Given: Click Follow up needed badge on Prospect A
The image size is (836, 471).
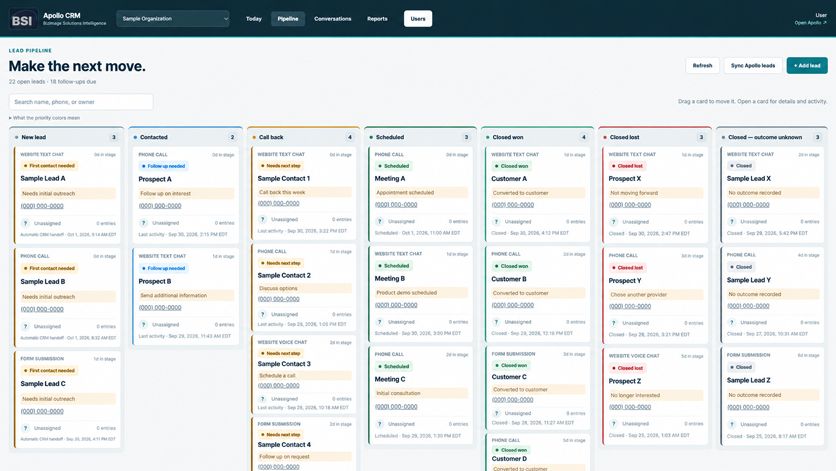Looking at the screenshot, I should coord(163,166).
